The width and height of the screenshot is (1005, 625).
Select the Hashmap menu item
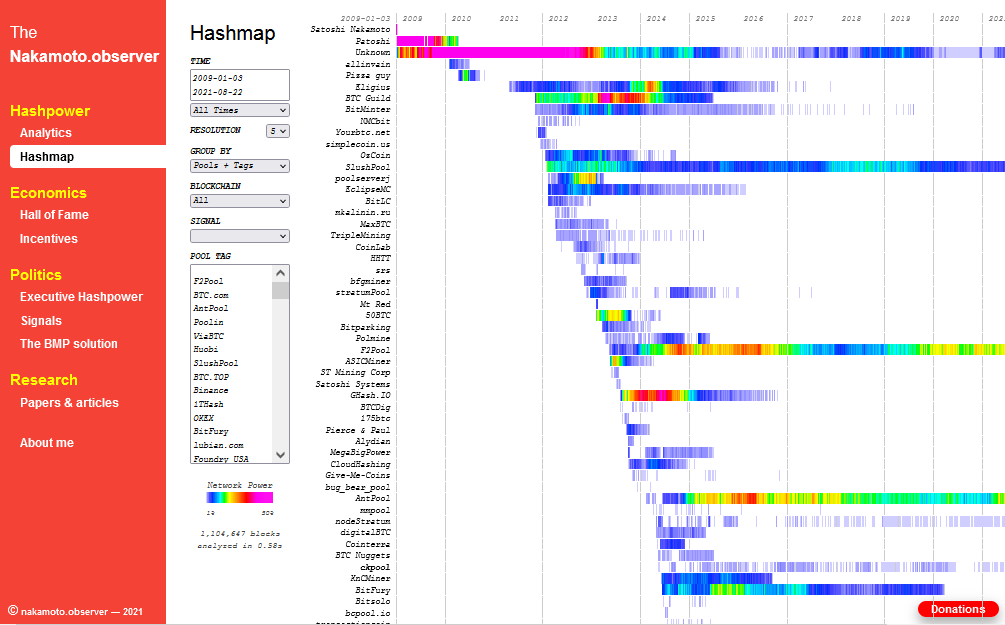88,156
